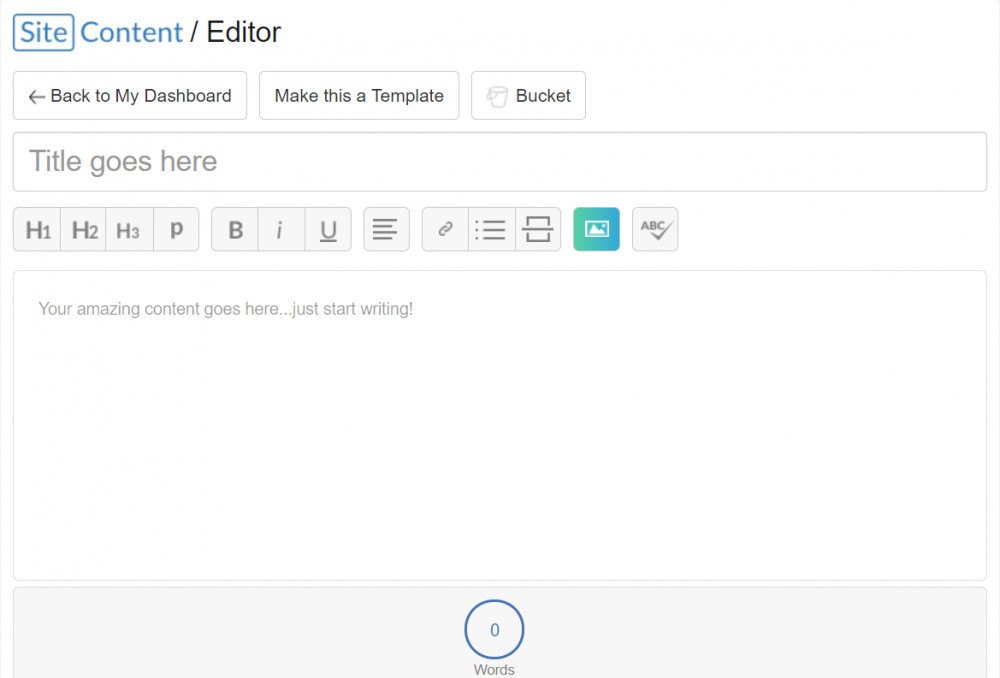Open the SiteContent logo link
This screenshot has height=678, width=1000.
[98, 32]
